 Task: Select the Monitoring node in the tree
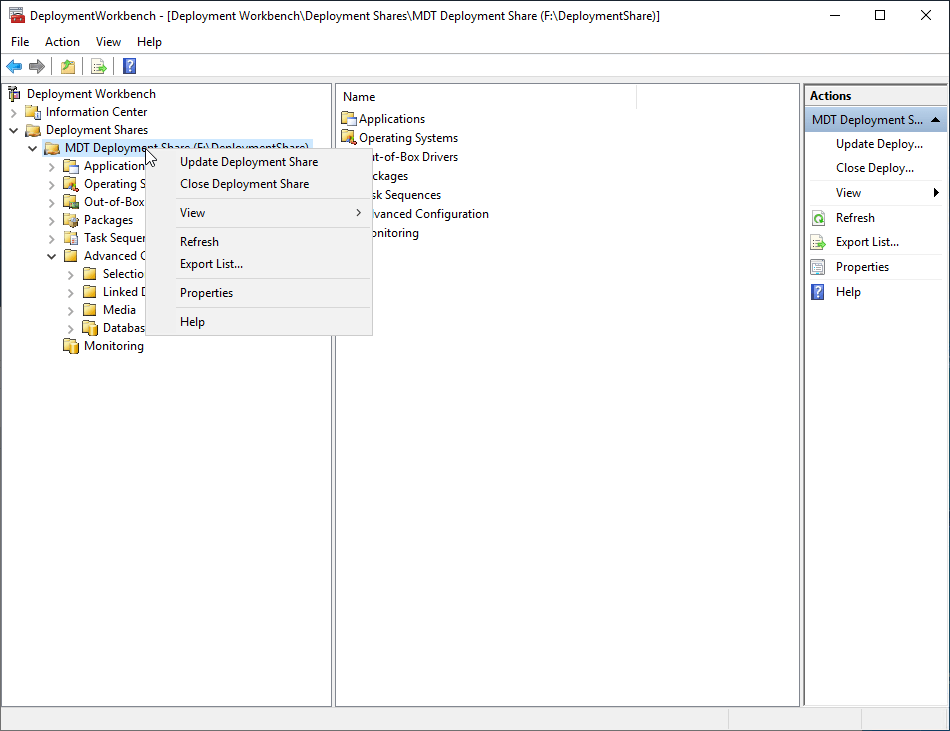click(x=113, y=346)
